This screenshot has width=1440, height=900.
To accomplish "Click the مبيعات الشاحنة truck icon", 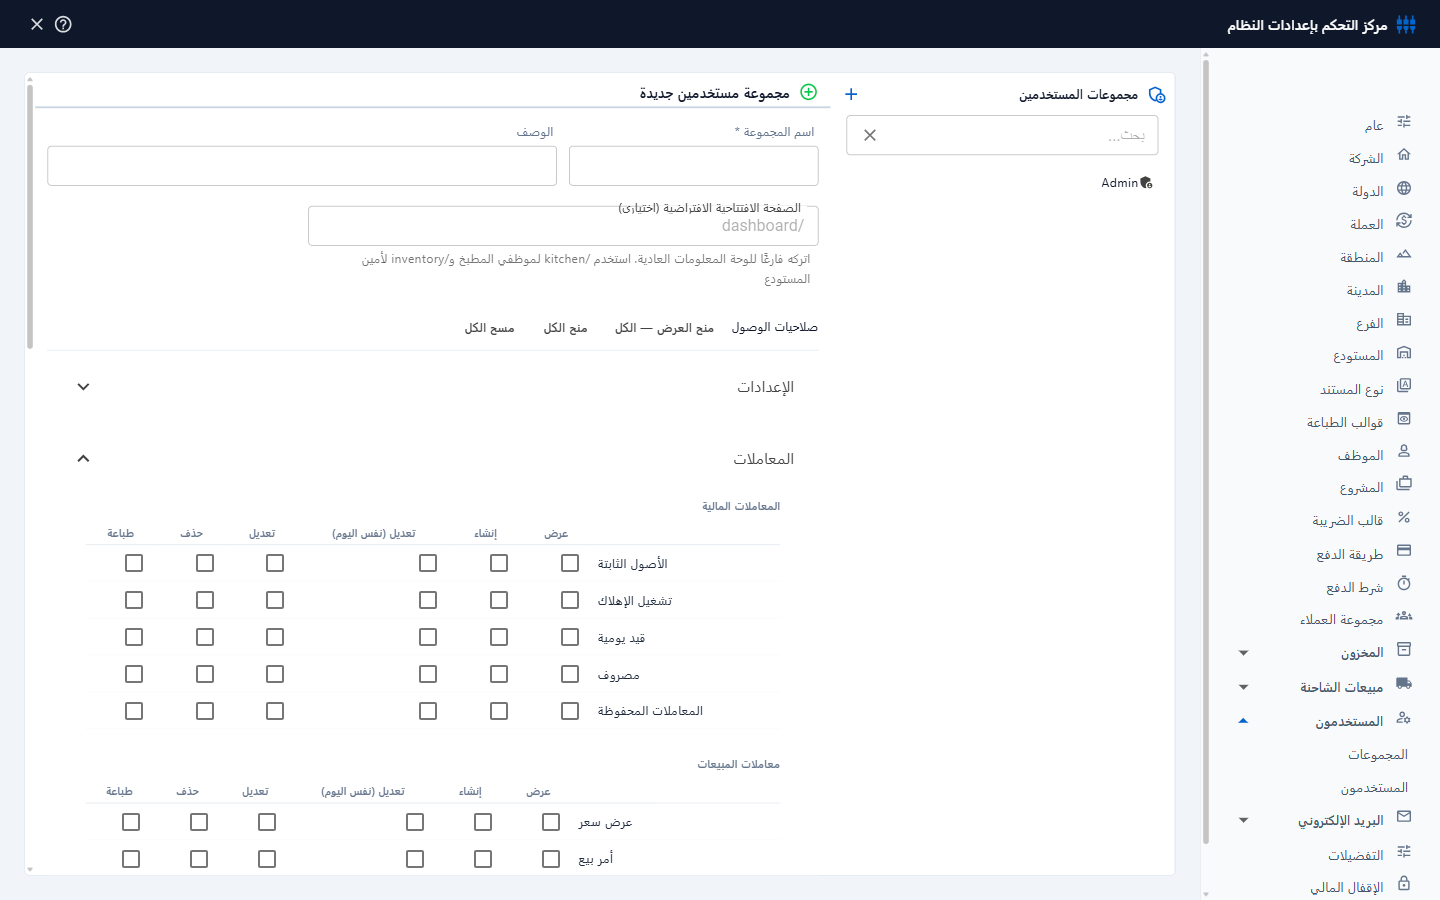I will coord(1404,684).
